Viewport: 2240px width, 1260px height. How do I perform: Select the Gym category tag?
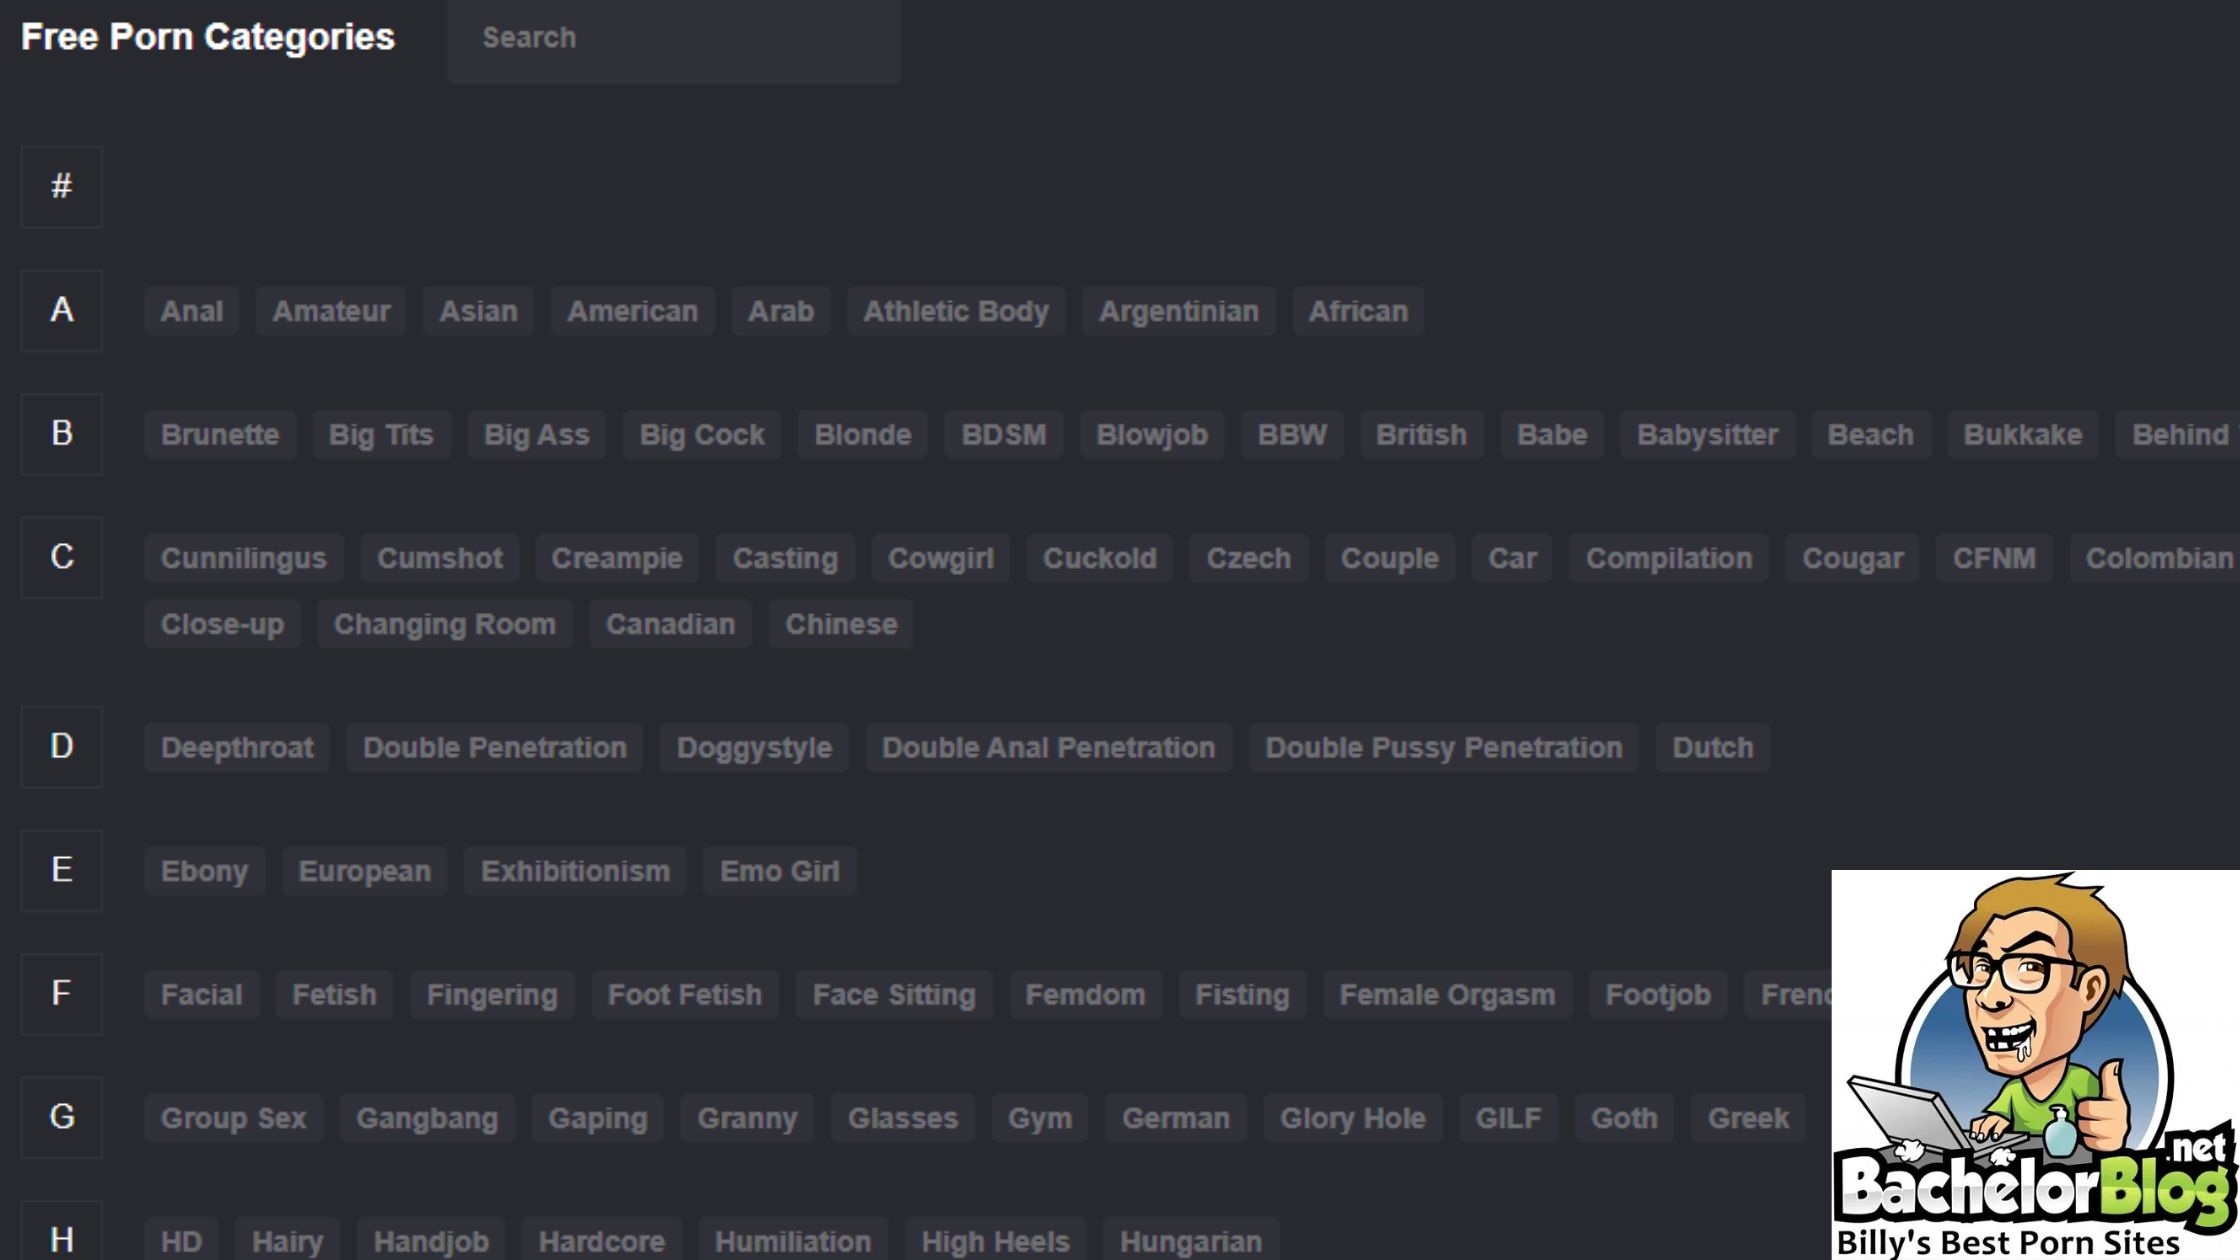coord(1039,1118)
